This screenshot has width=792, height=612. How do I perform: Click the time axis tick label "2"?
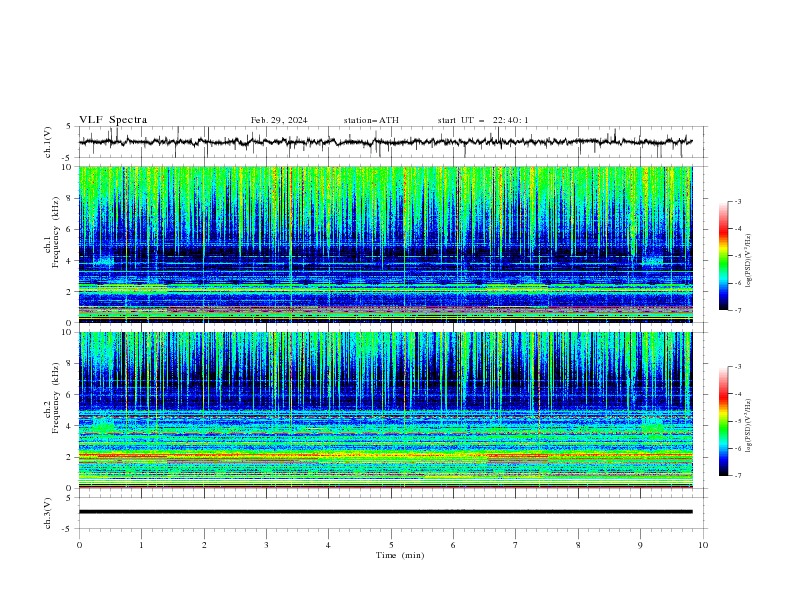coord(204,545)
